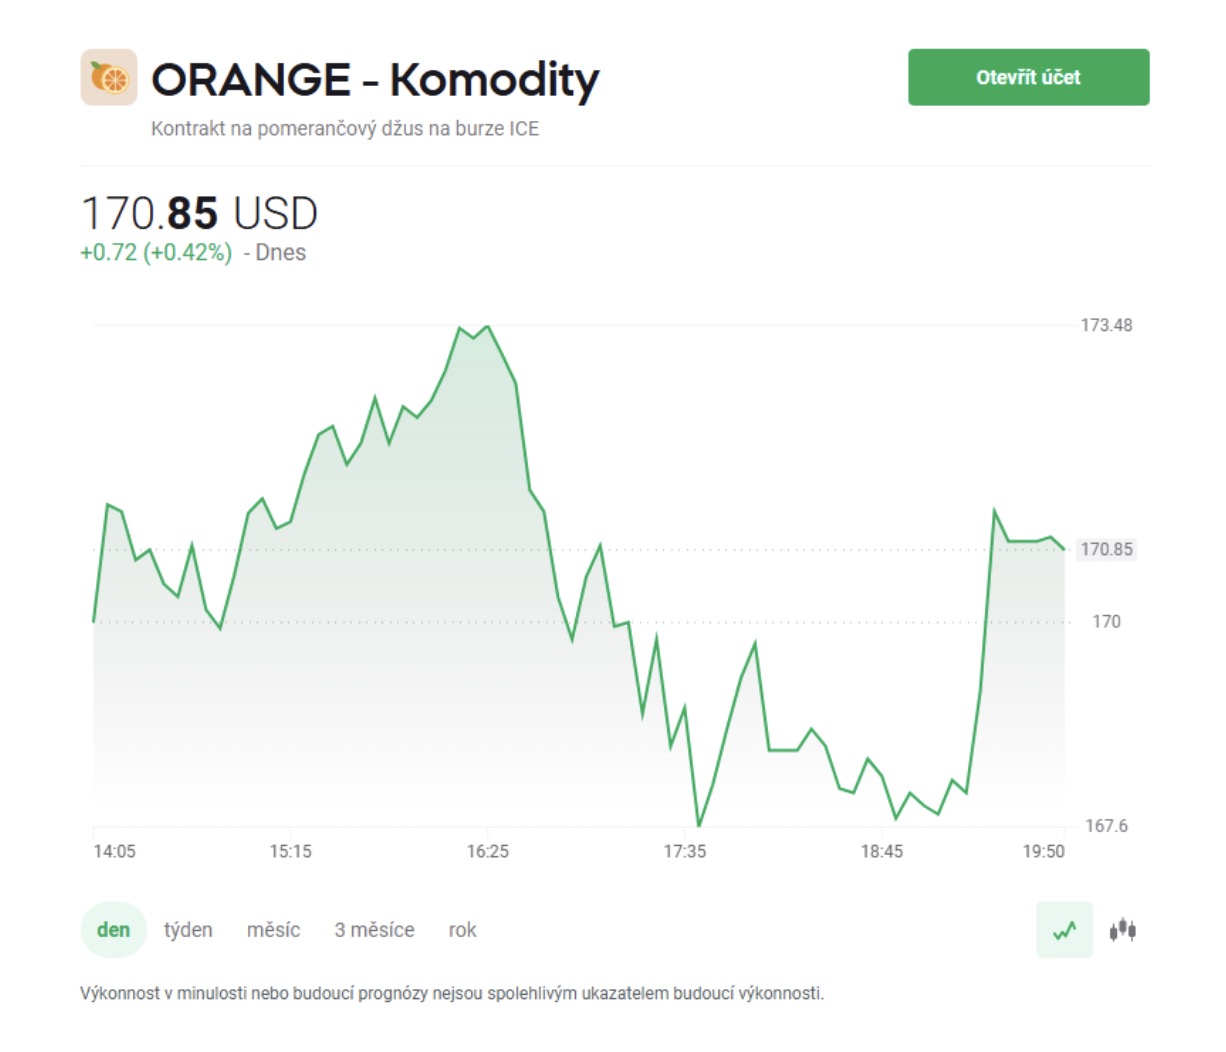Select the měsíc time range tab
1226x1052 pixels.
click(273, 930)
